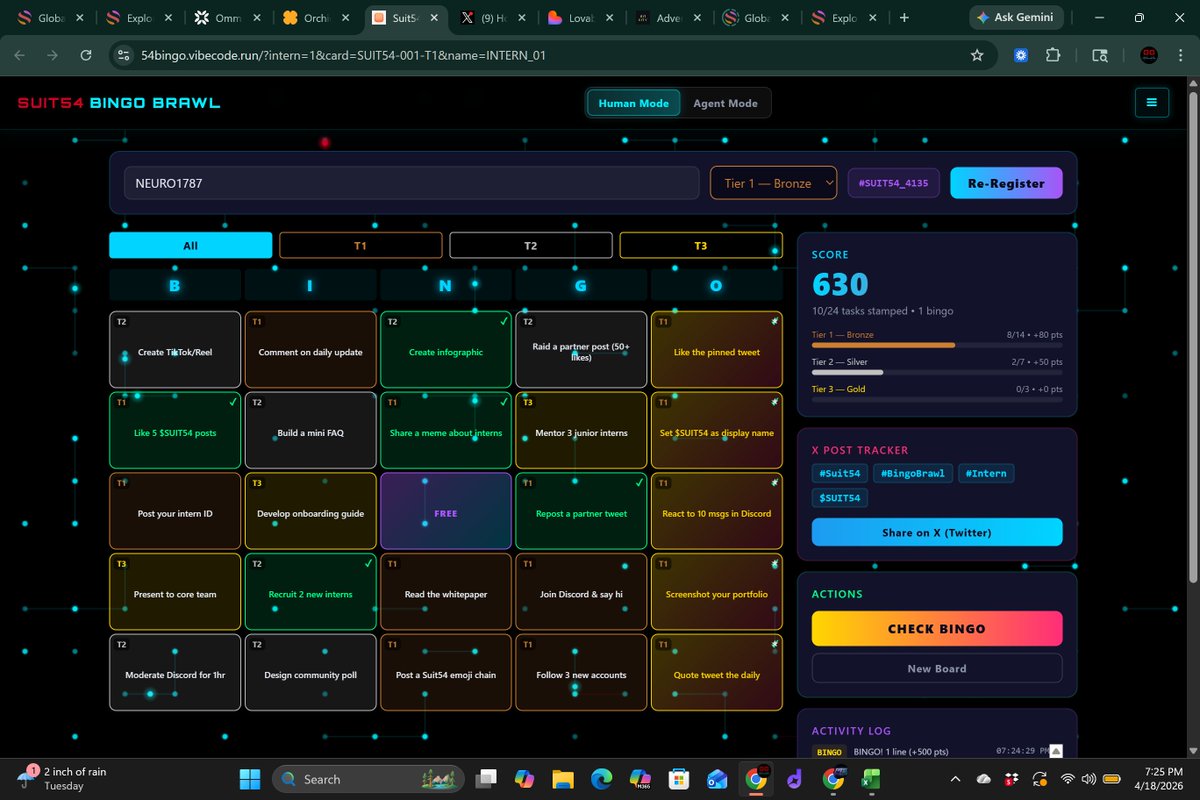
Task: Stamp the Comment on daily update card
Action: pos(310,350)
